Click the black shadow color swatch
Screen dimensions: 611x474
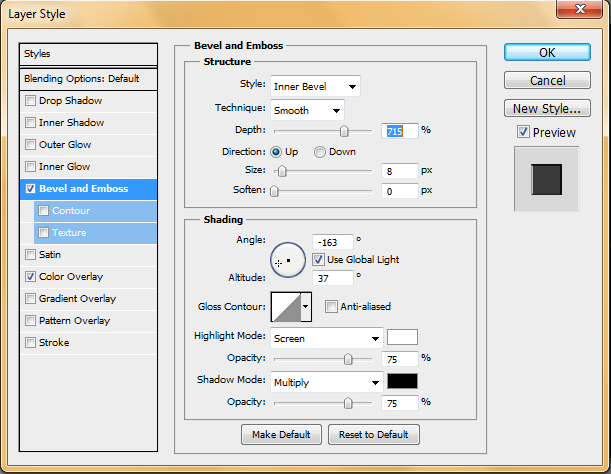(x=402, y=382)
